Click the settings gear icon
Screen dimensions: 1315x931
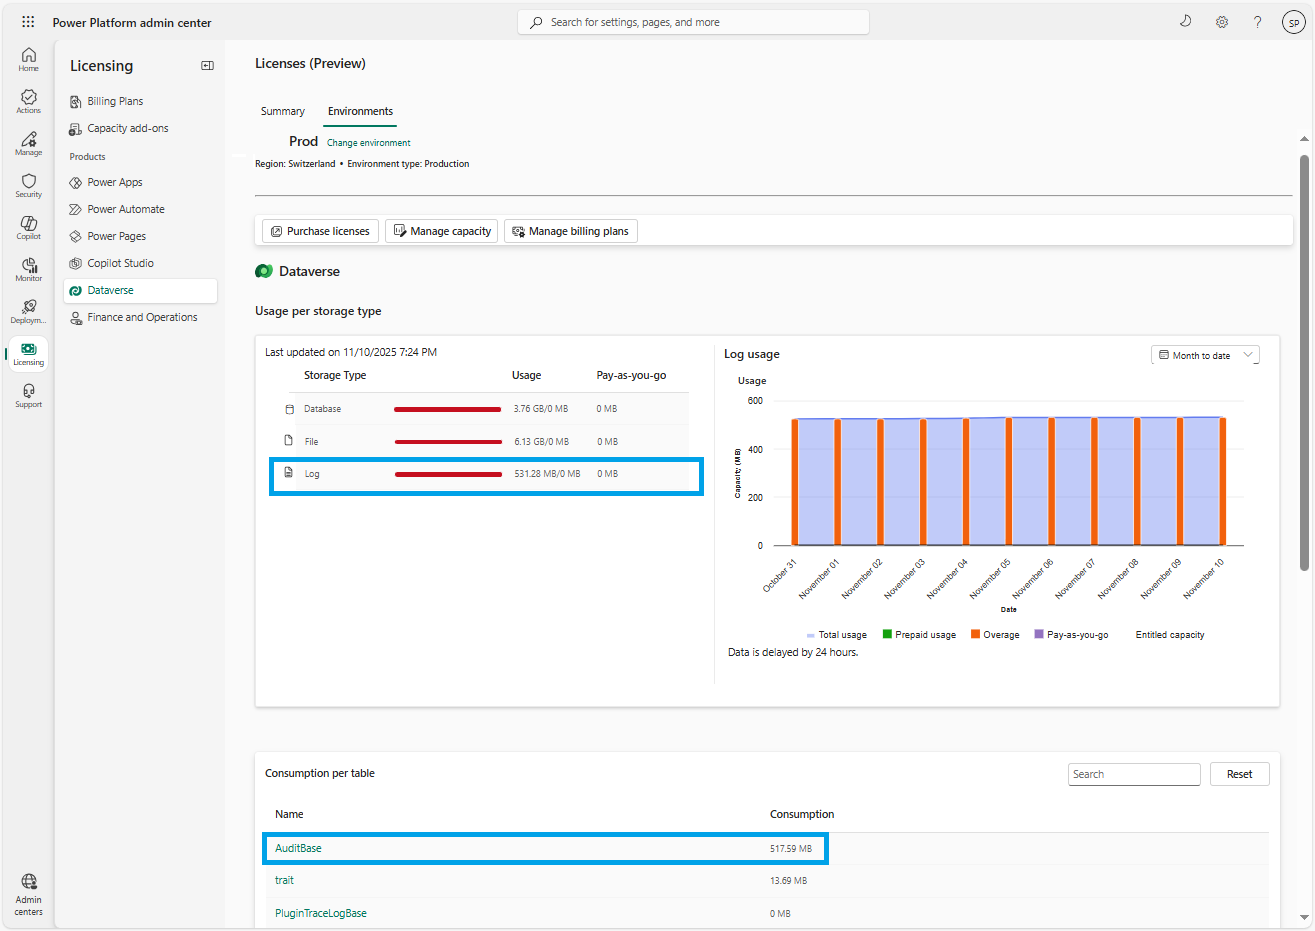(x=1222, y=22)
